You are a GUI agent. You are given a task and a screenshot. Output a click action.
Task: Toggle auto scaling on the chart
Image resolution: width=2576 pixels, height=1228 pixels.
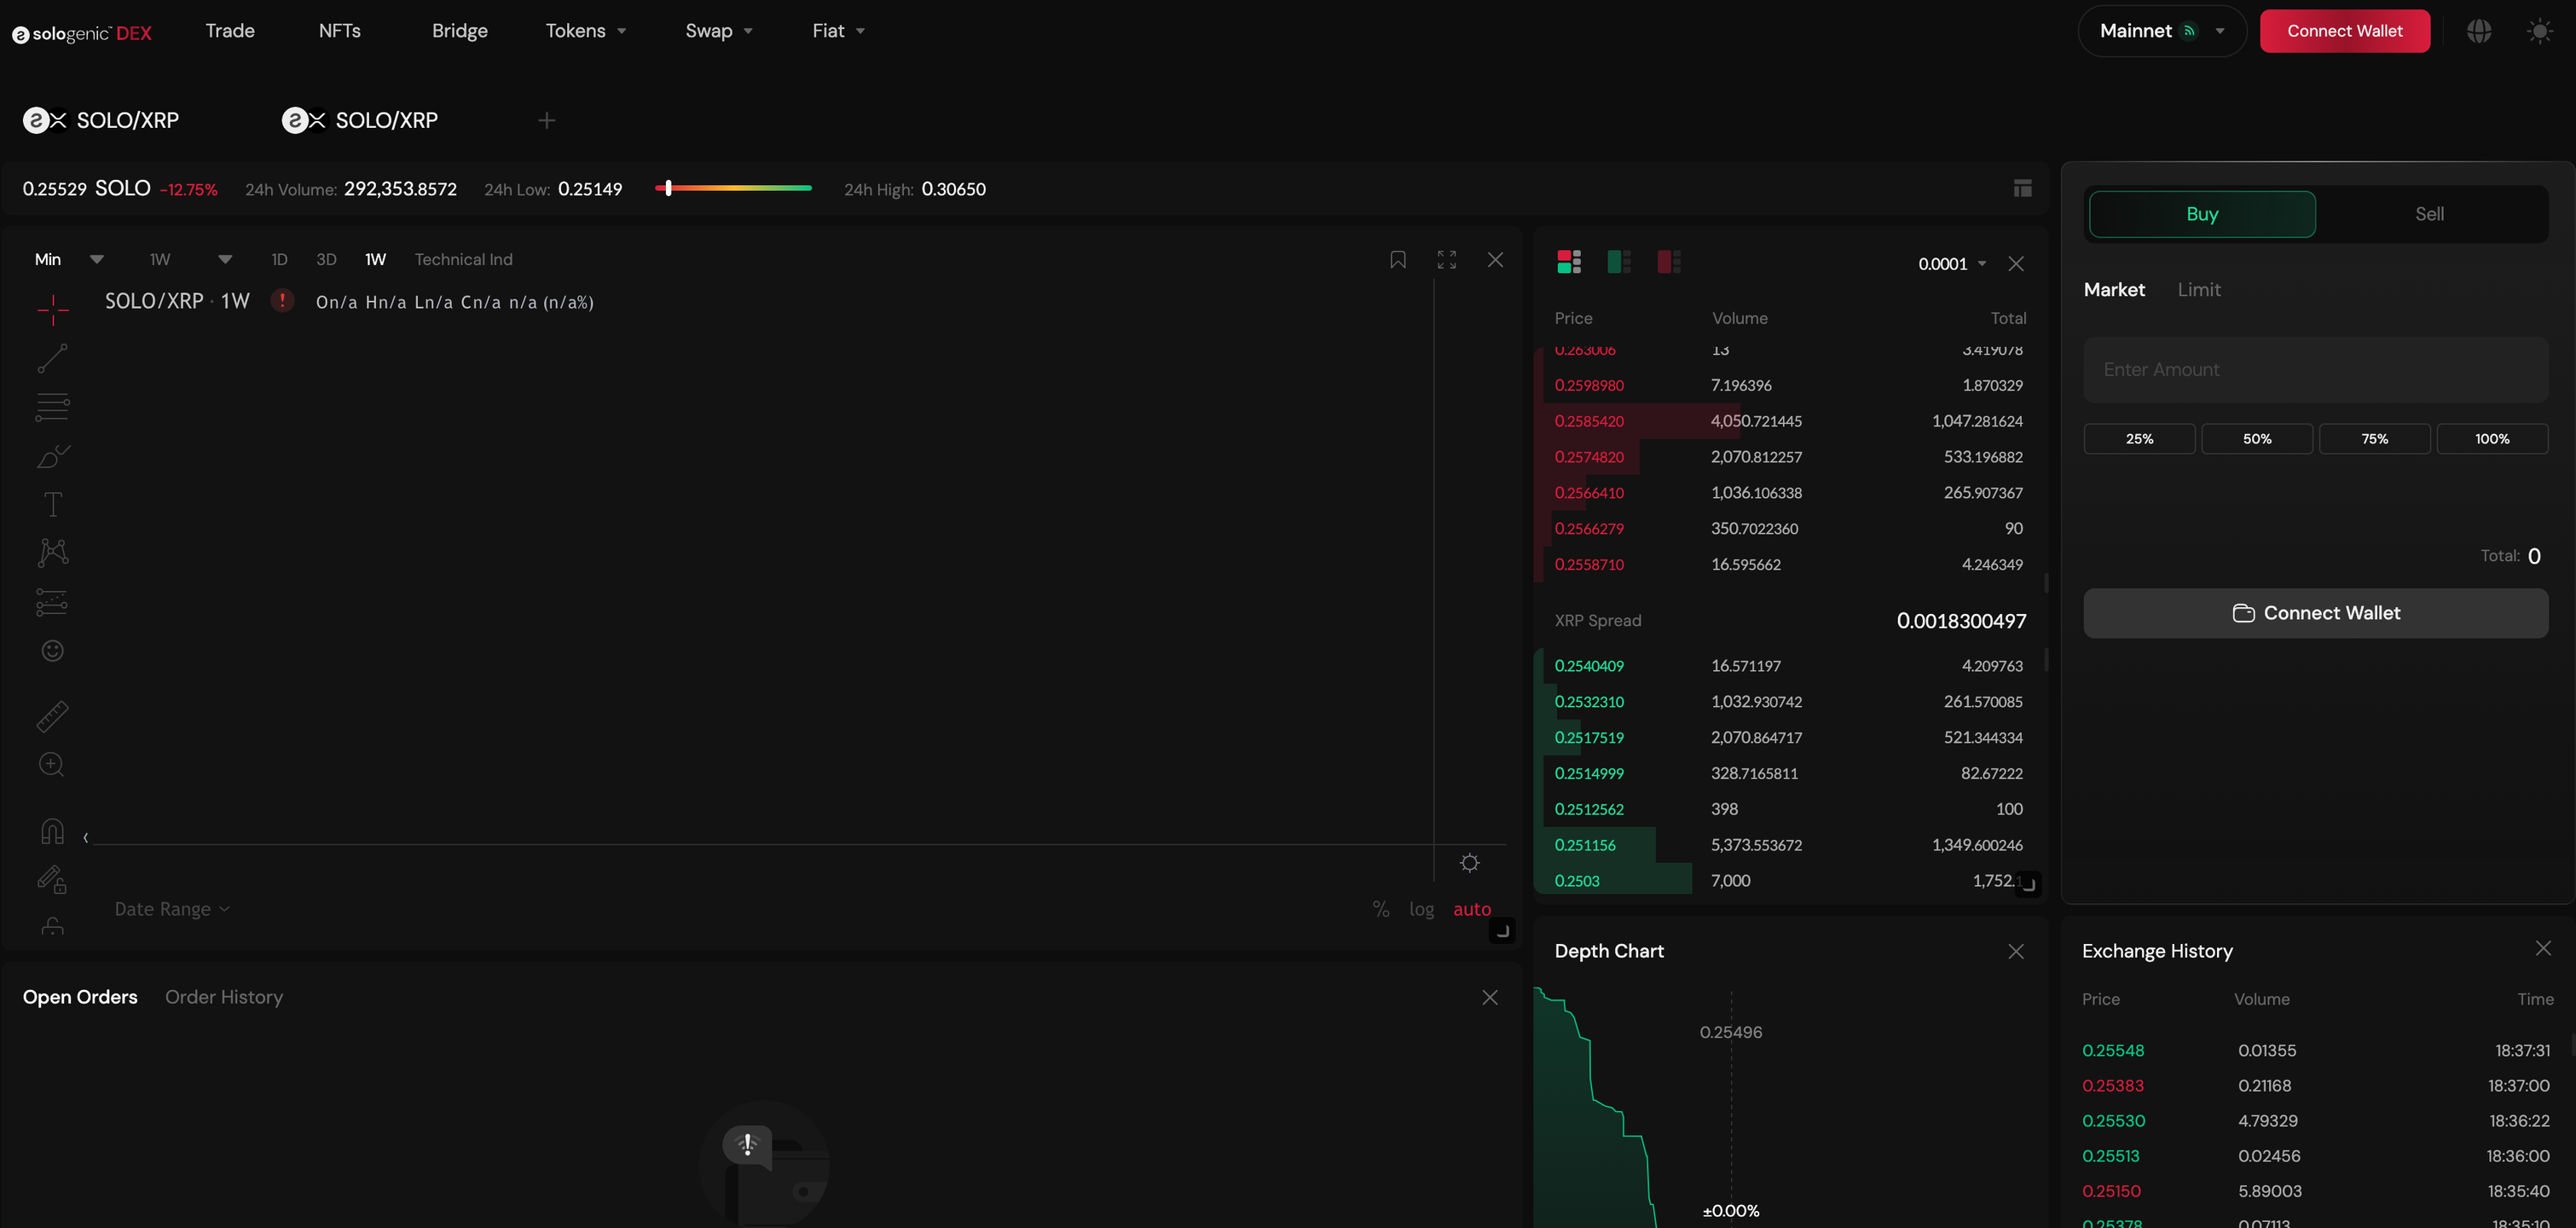[1472, 909]
